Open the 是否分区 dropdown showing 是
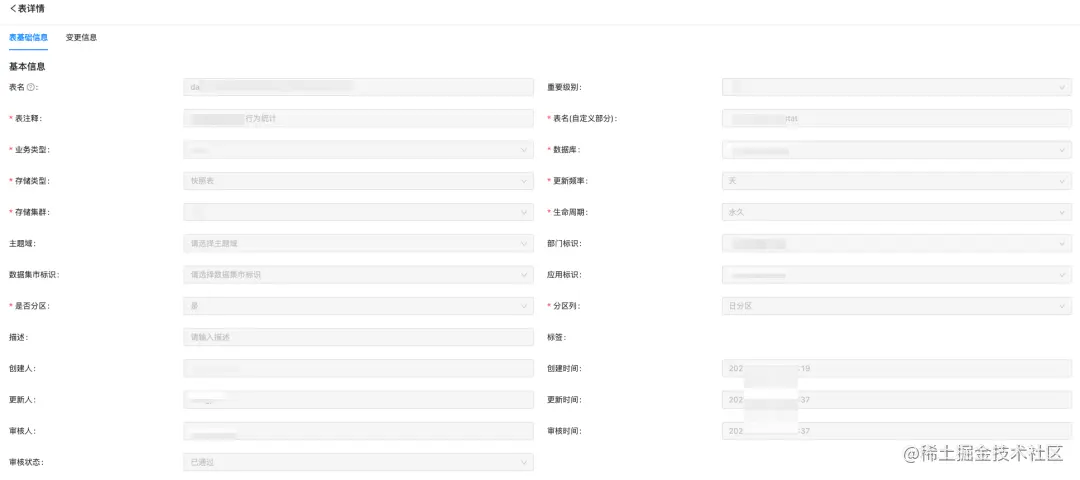 tap(358, 306)
